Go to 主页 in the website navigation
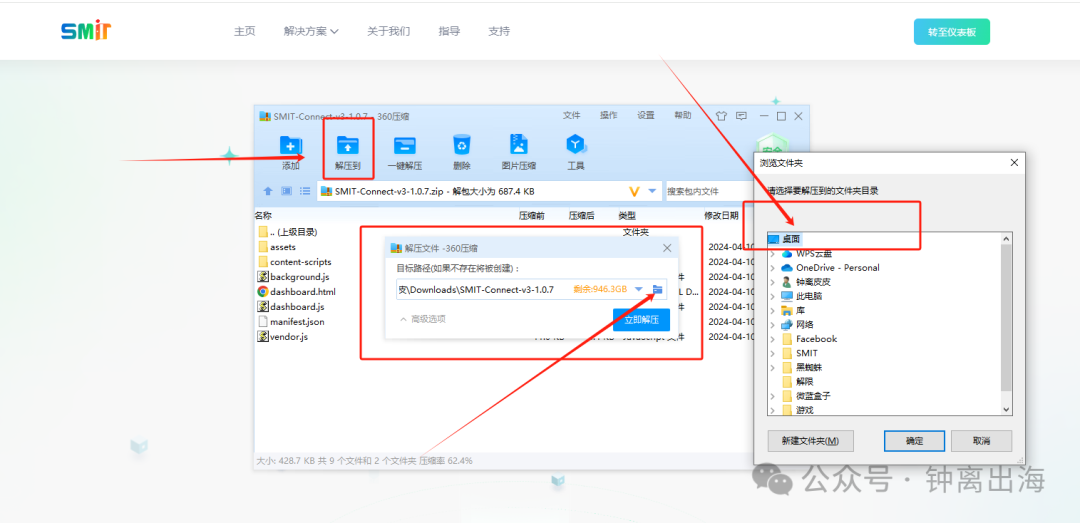The image size is (1080, 523). (245, 31)
